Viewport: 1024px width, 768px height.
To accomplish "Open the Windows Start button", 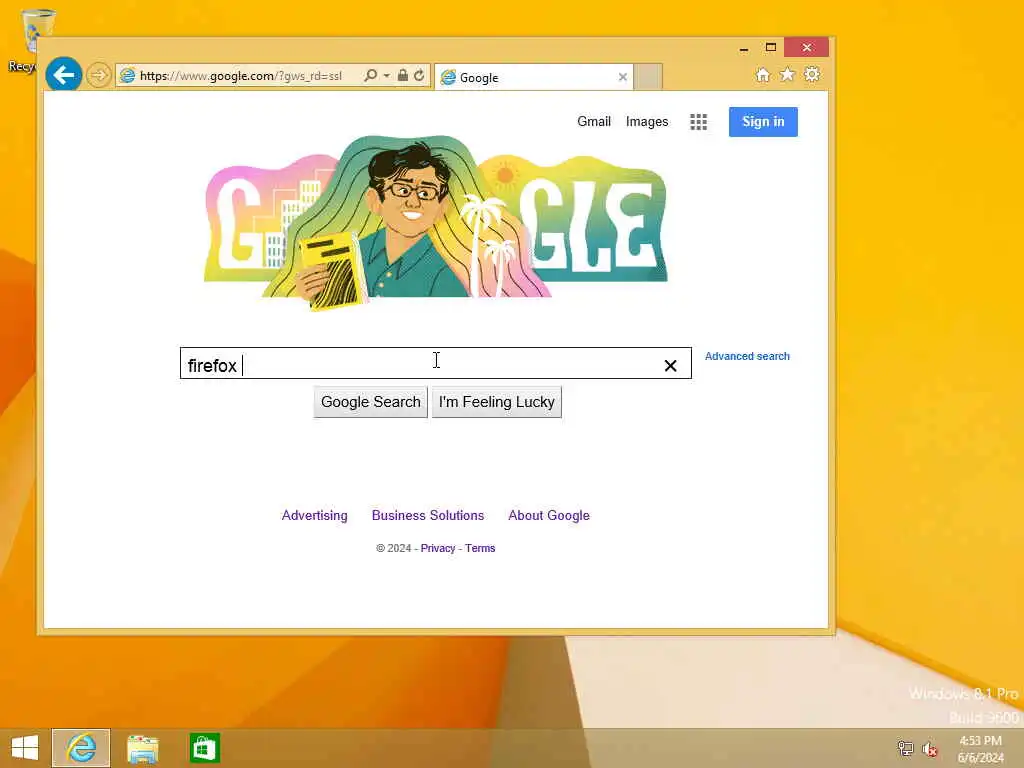I will click(25, 748).
